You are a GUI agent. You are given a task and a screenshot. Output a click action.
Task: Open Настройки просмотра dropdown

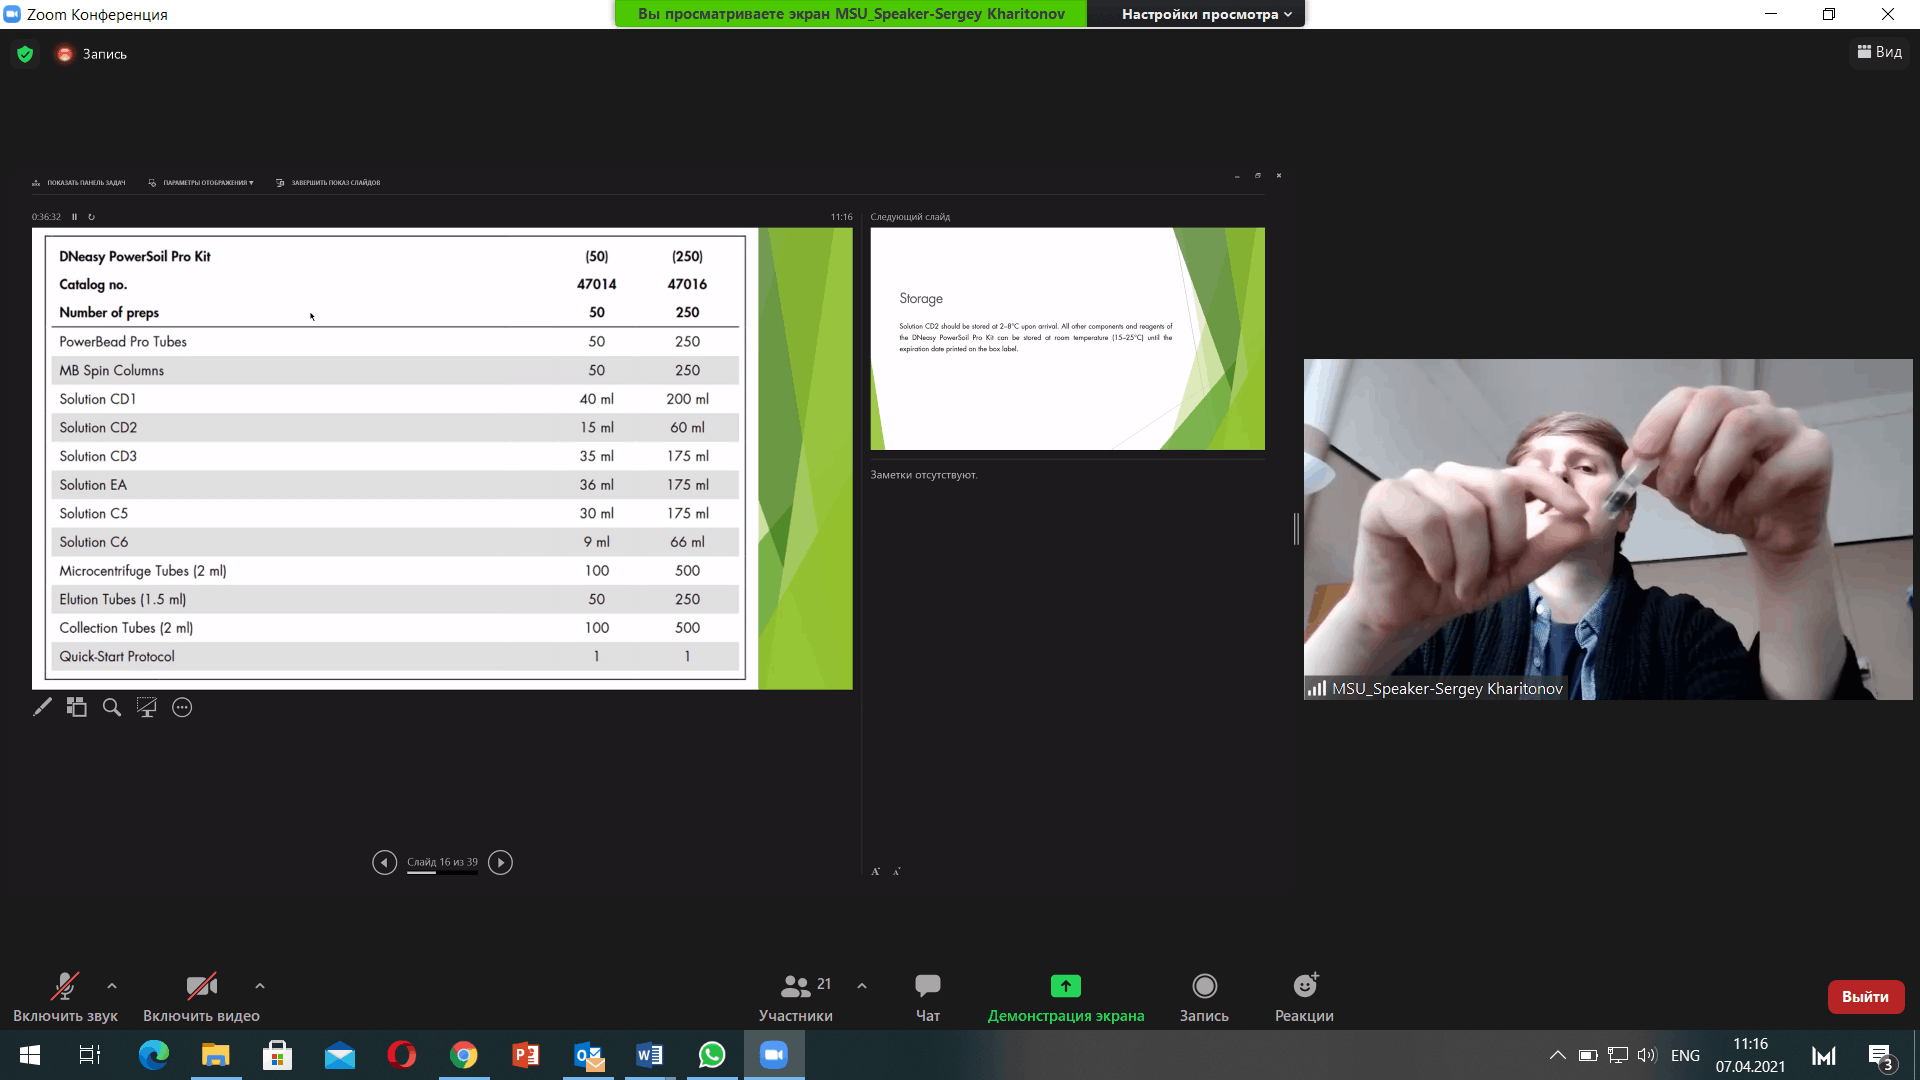[x=1205, y=14]
